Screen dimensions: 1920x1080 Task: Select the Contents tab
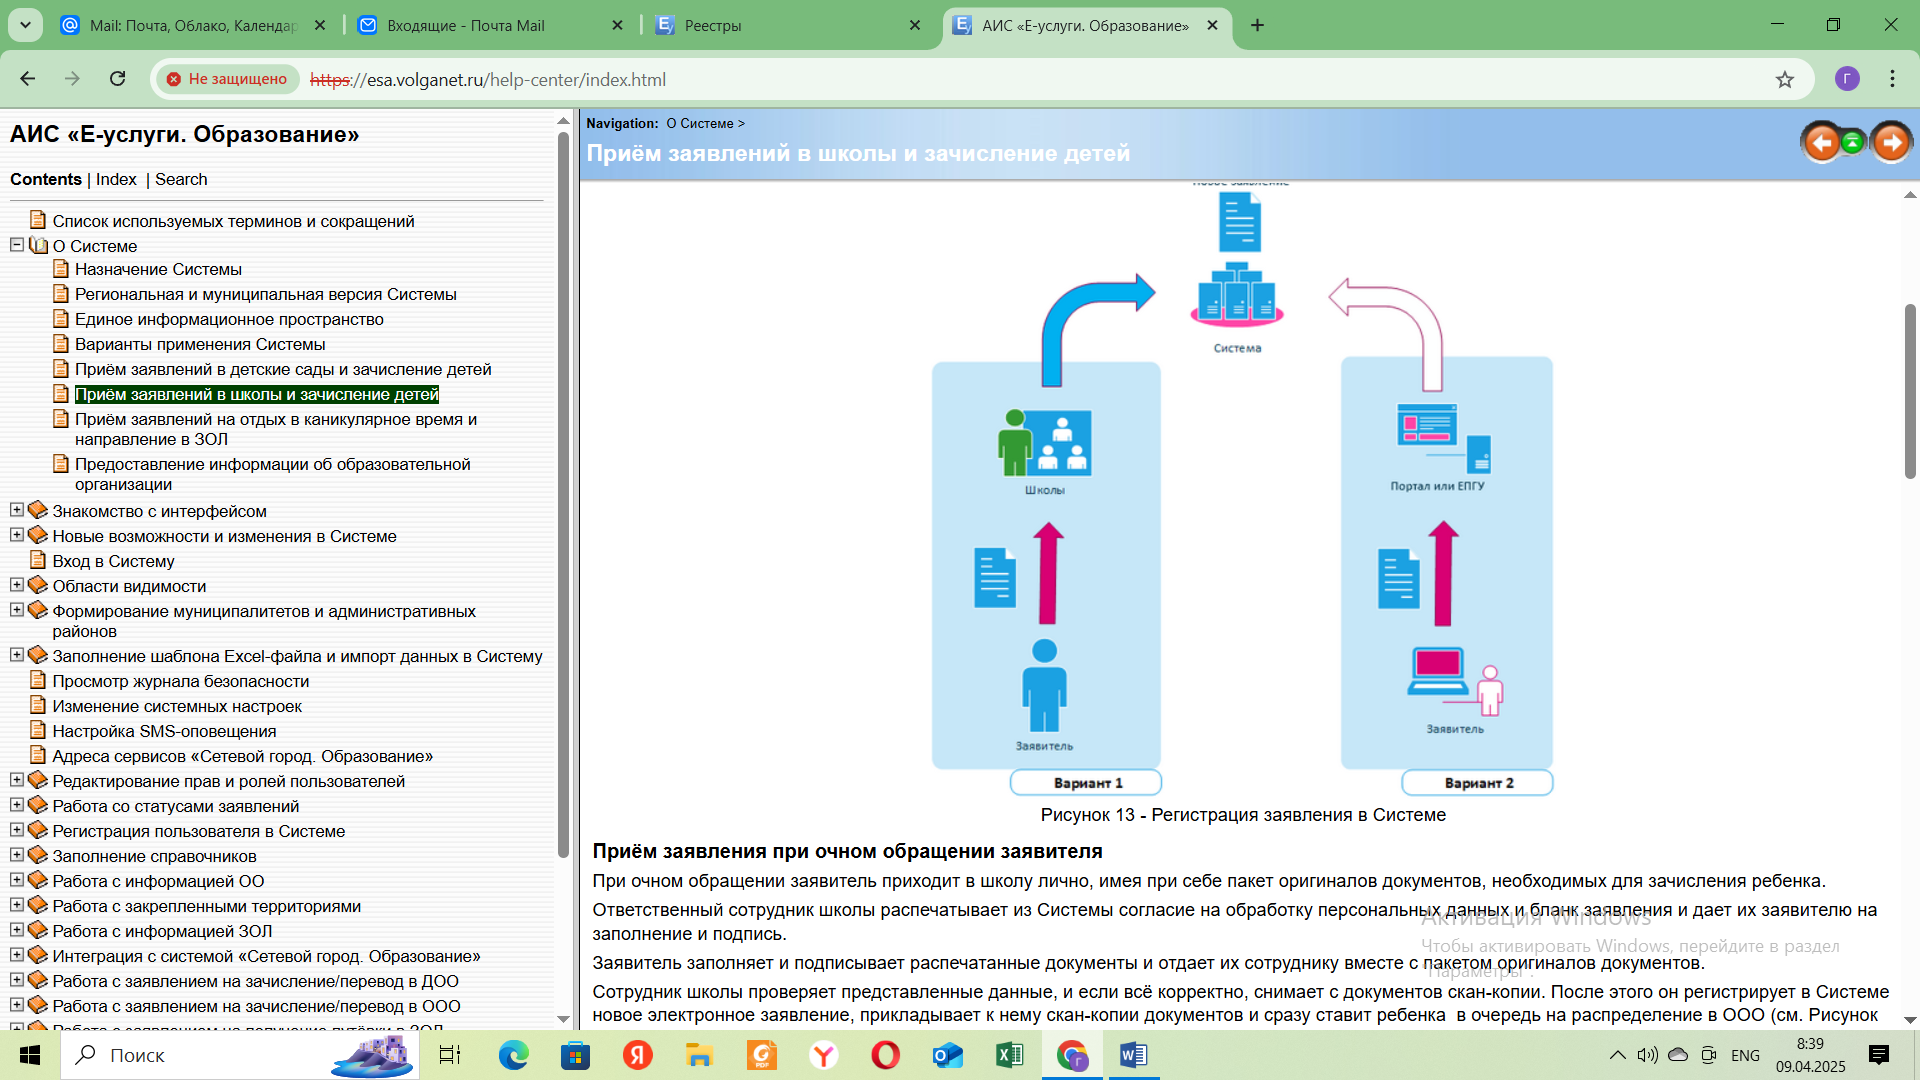(x=46, y=179)
